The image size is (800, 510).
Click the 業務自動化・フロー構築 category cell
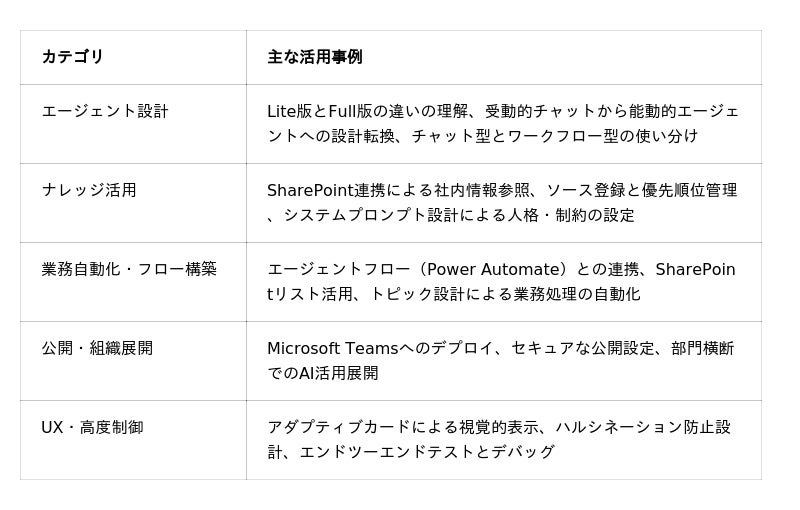tap(129, 269)
